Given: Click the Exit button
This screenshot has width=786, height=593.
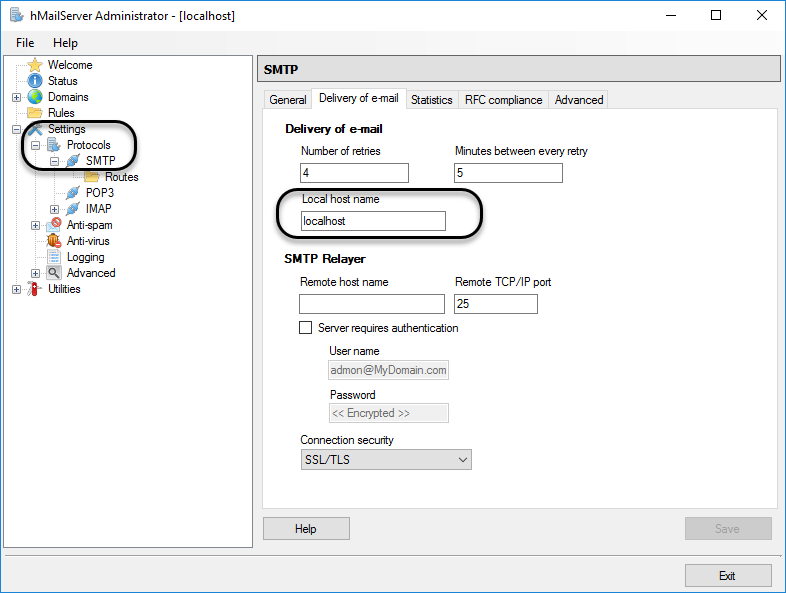Looking at the screenshot, I should tap(728, 575).
